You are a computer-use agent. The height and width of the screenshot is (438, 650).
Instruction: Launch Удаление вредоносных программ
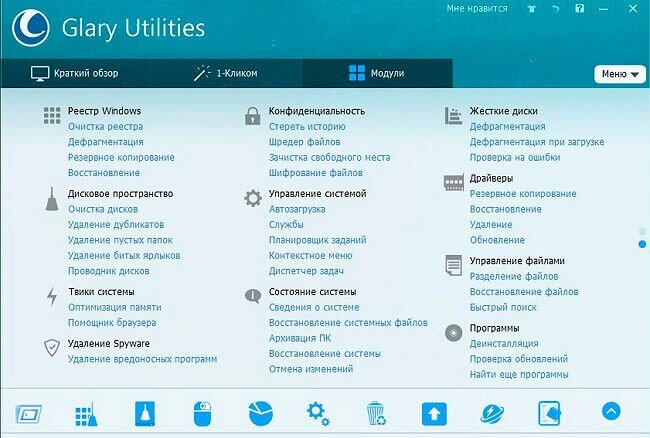[142, 359]
